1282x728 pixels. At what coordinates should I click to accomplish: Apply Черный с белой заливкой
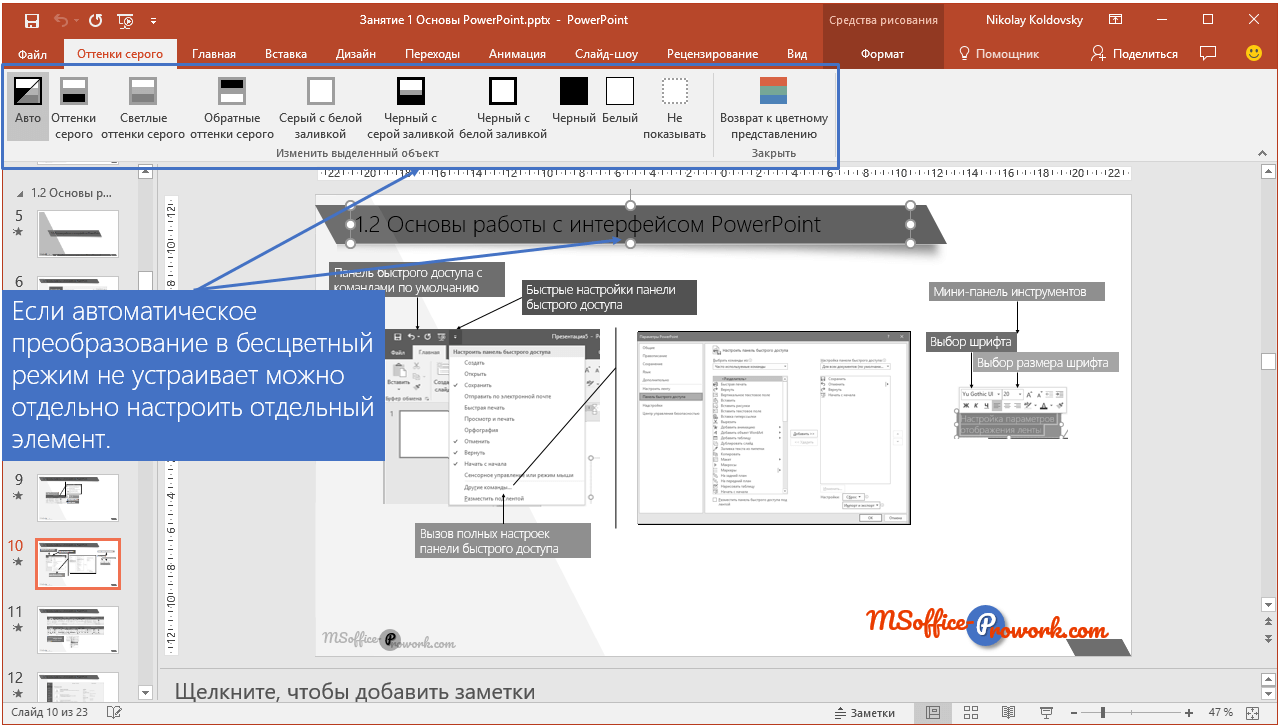(503, 108)
